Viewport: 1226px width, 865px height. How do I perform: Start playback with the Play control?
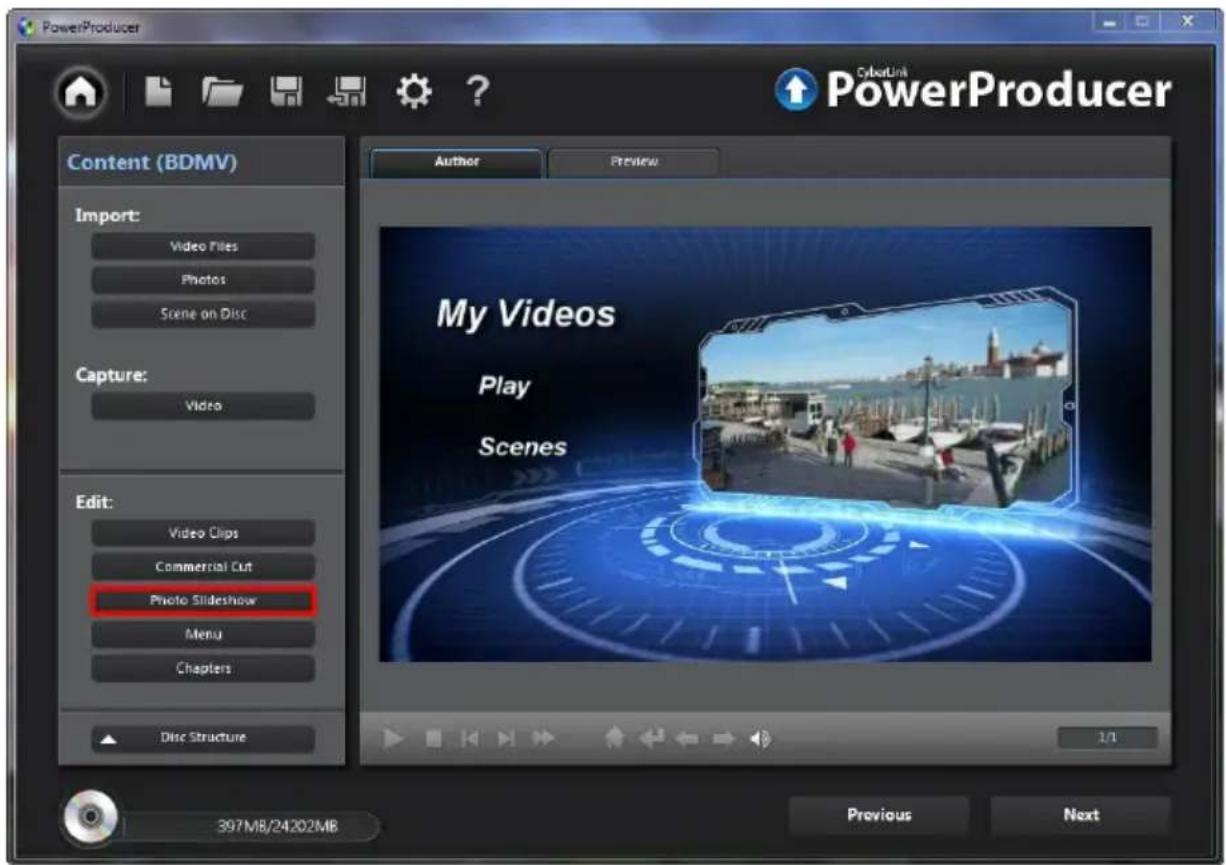[x=394, y=739]
